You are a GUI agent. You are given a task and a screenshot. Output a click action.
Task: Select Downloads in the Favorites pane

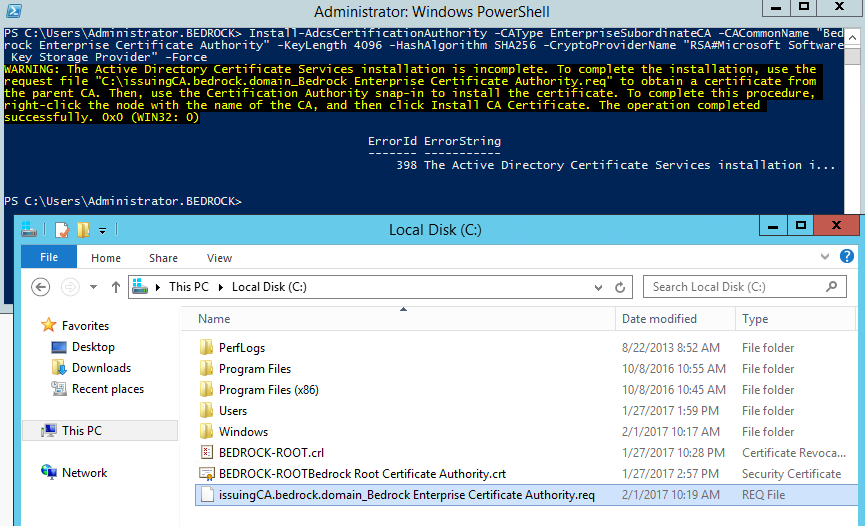click(101, 368)
